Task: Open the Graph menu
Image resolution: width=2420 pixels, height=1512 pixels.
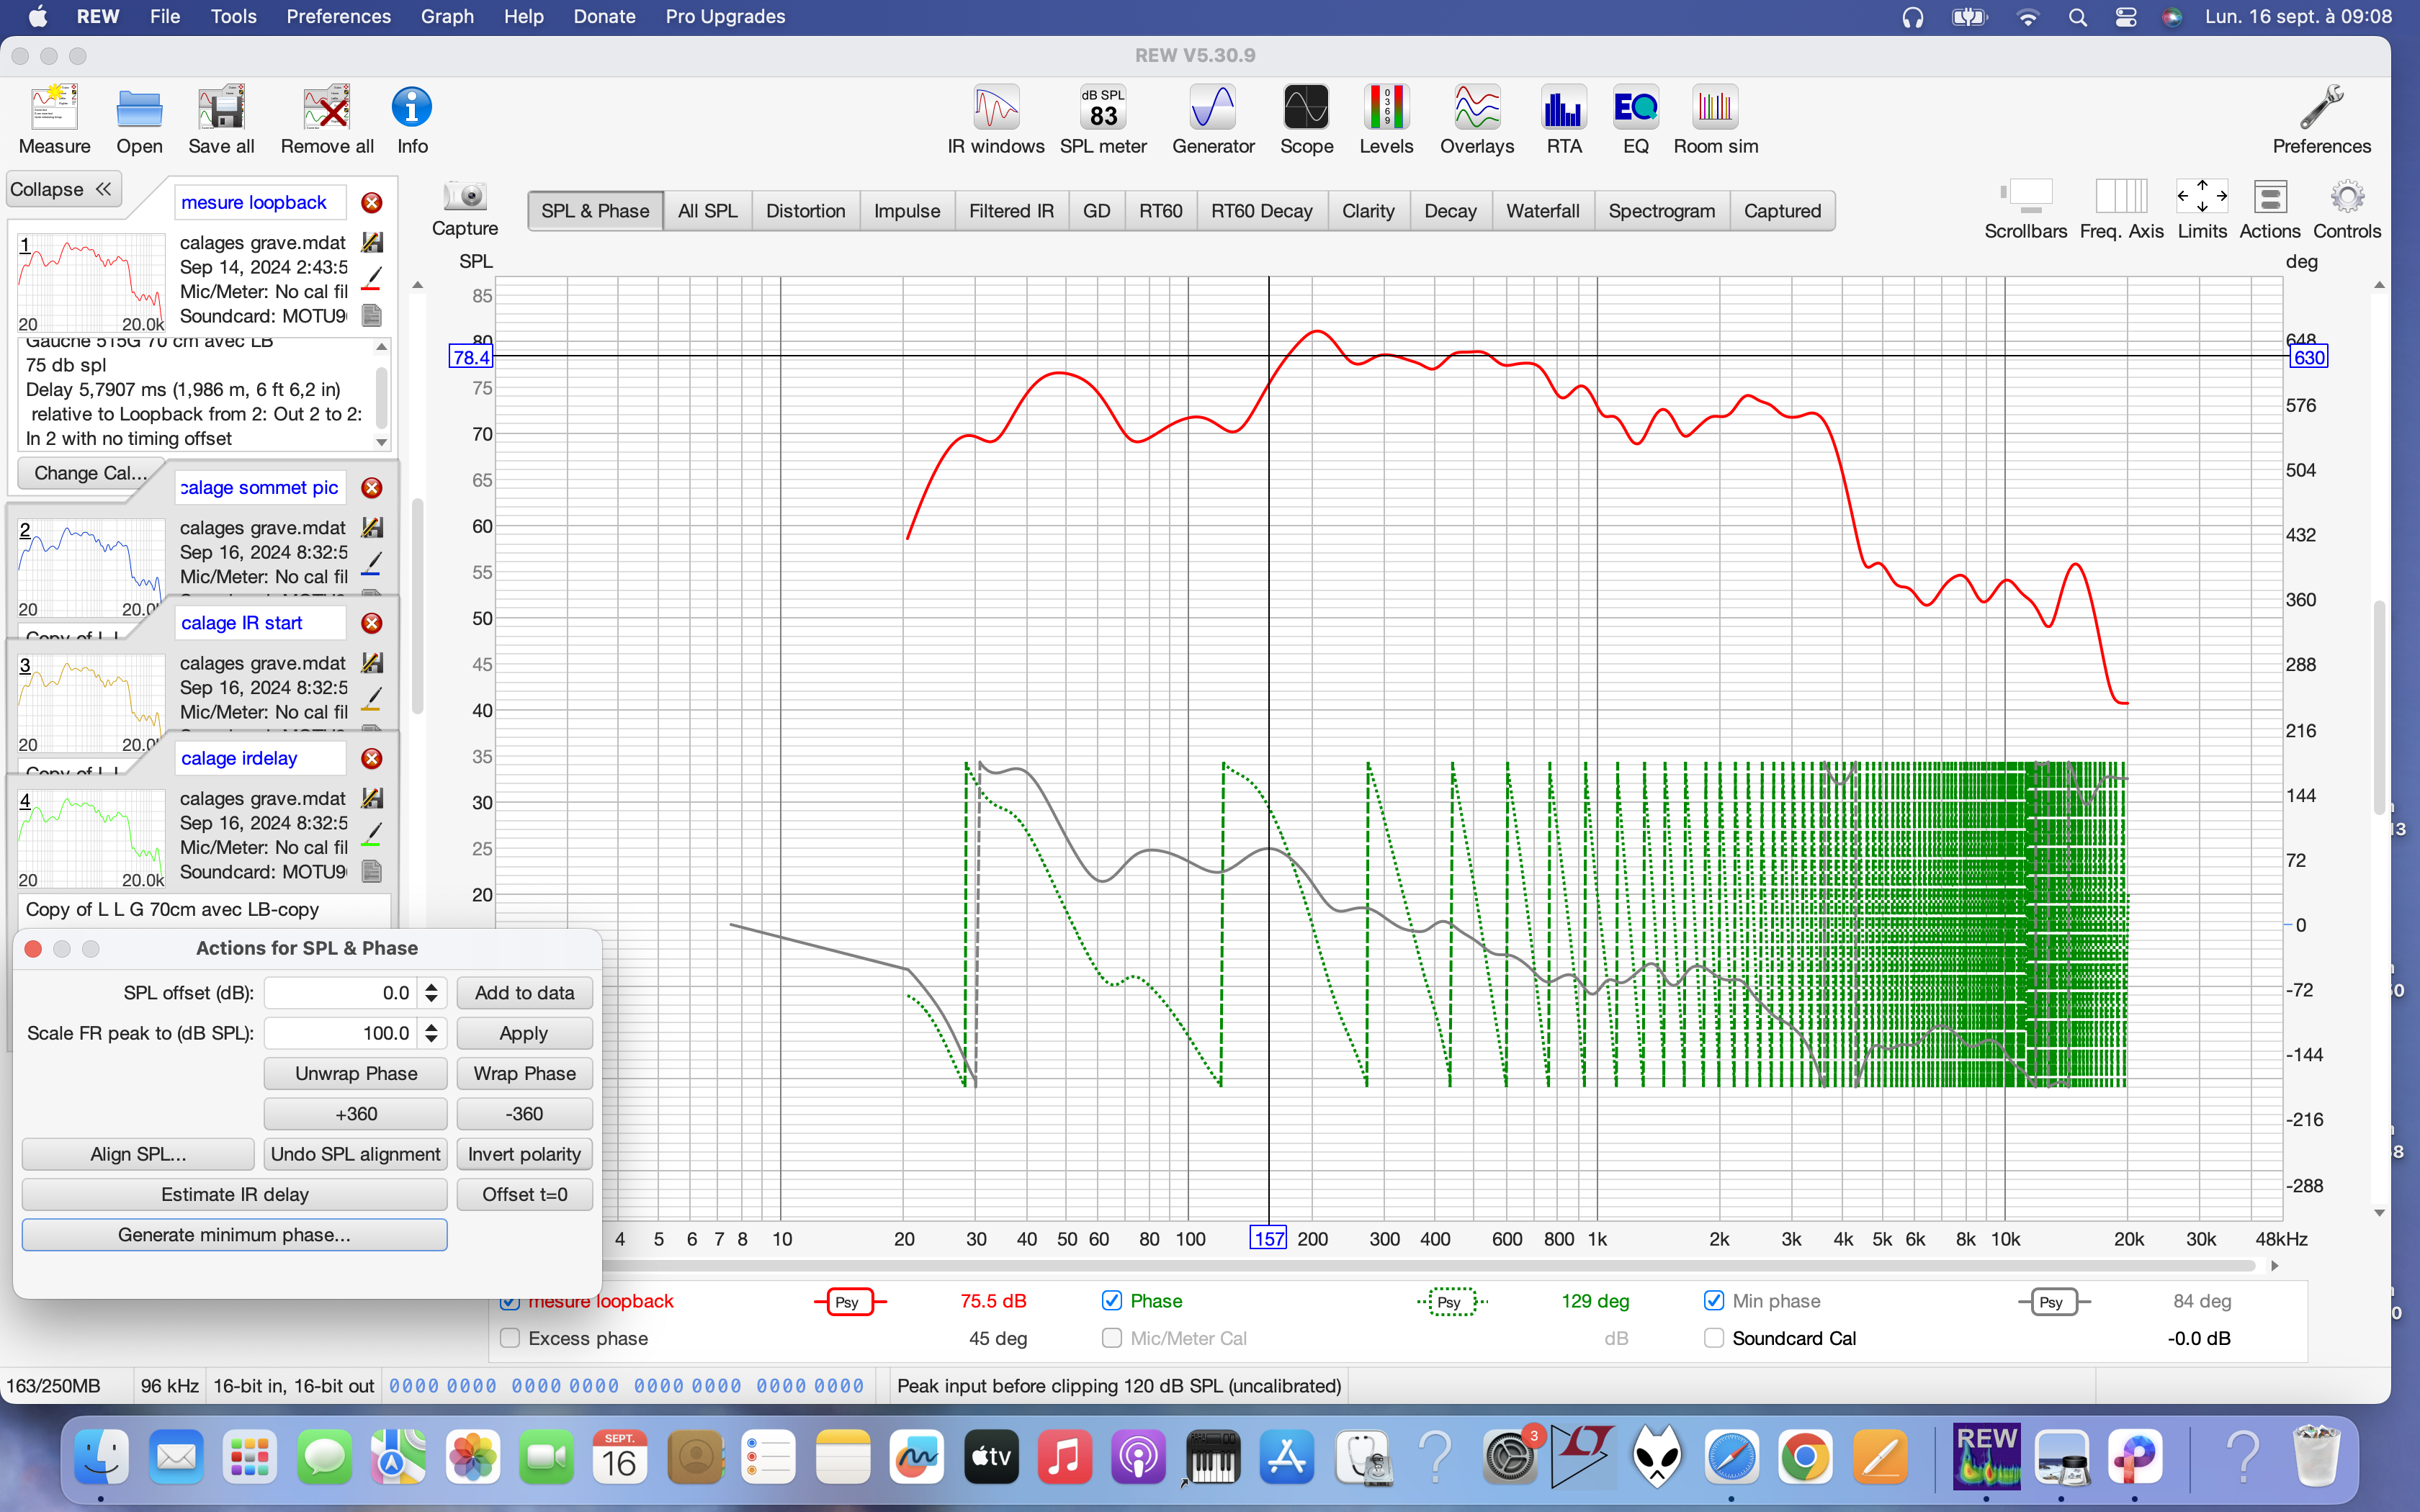Action: click(x=447, y=17)
